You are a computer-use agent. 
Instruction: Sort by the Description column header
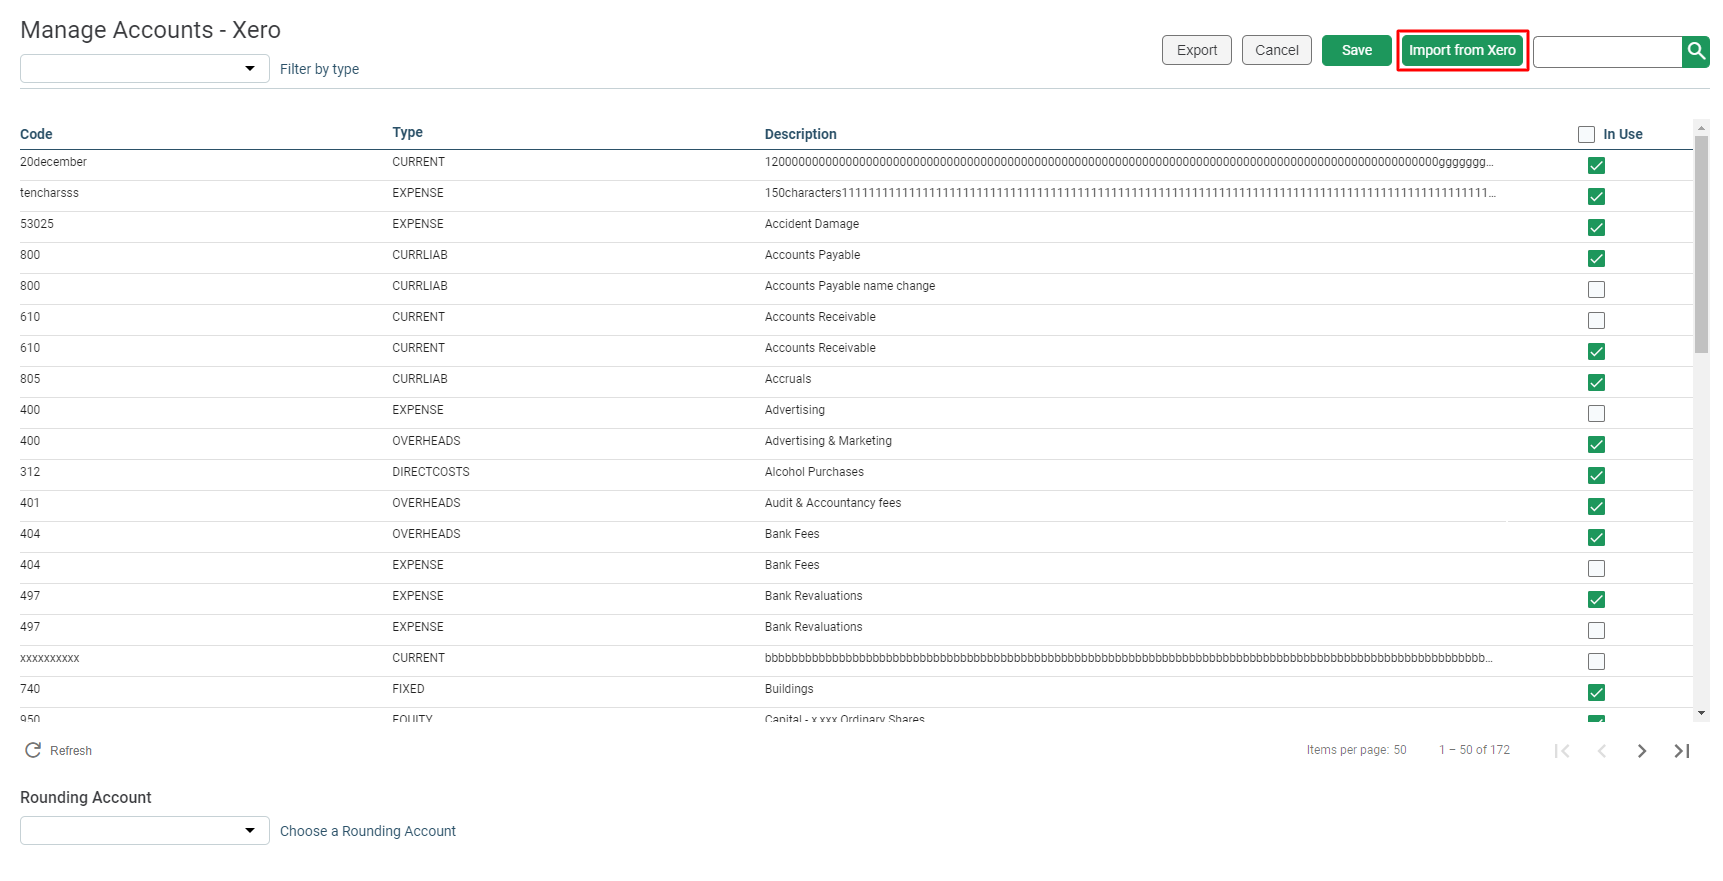click(x=801, y=134)
